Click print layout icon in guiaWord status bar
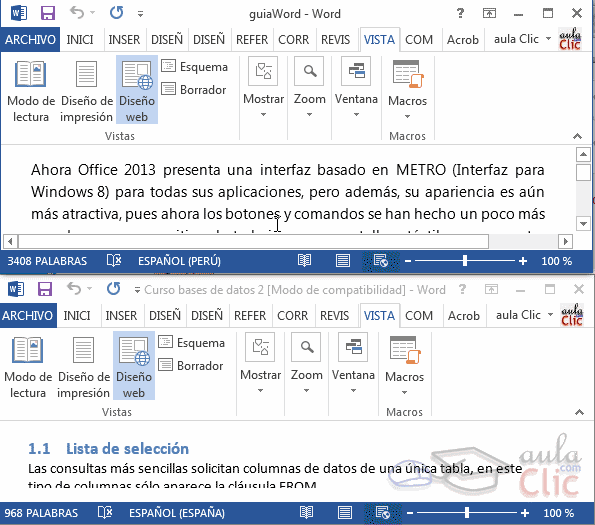Image resolution: width=595 pixels, height=525 pixels. [343, 261]
